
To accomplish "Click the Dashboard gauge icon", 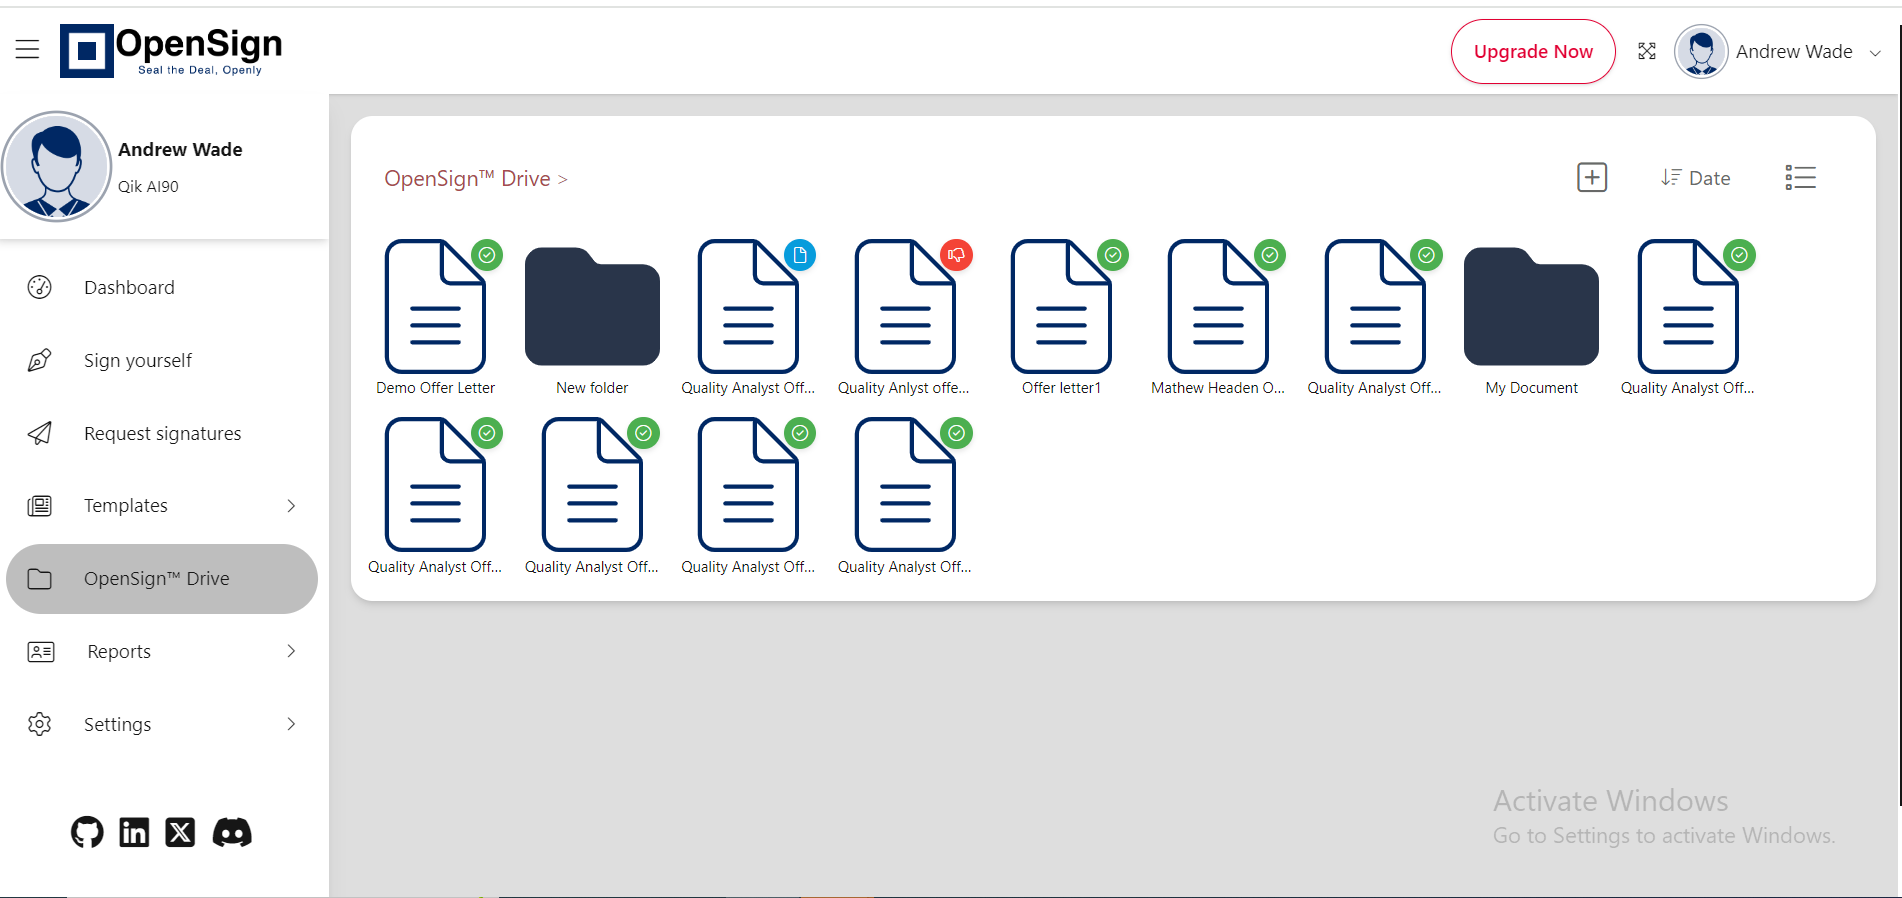I will 40,288.
